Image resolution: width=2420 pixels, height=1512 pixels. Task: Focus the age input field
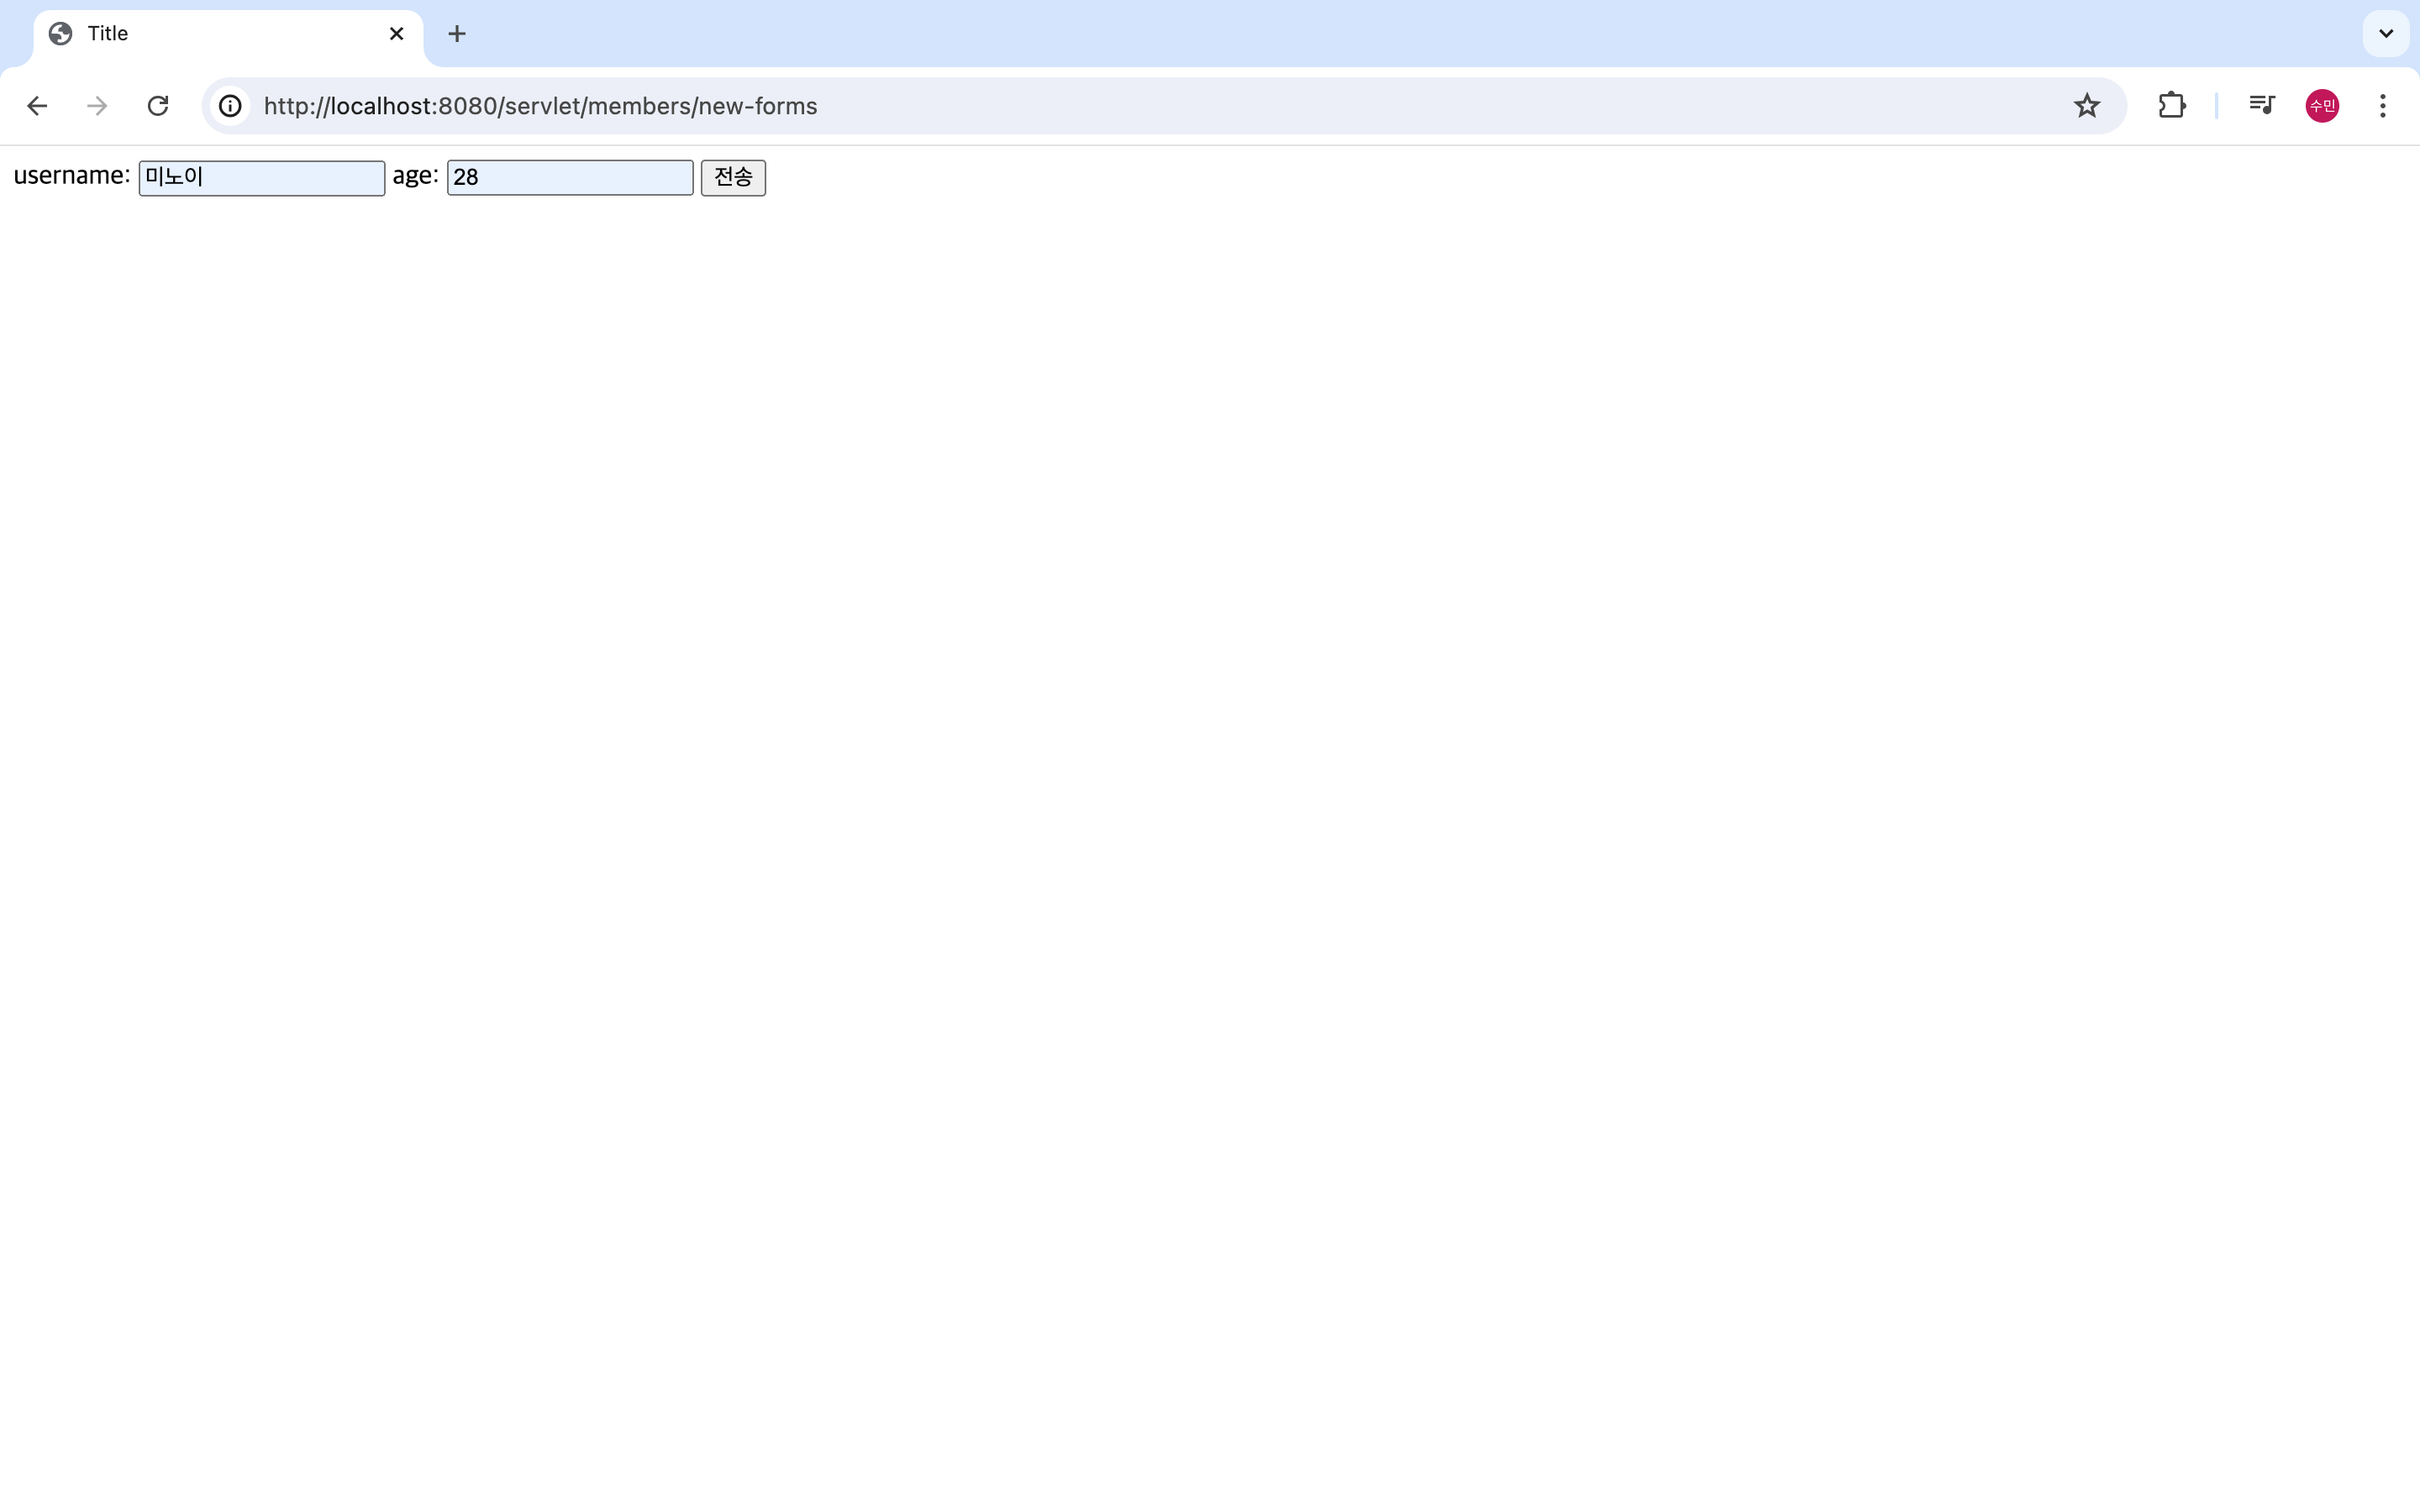tap(570, 178)
